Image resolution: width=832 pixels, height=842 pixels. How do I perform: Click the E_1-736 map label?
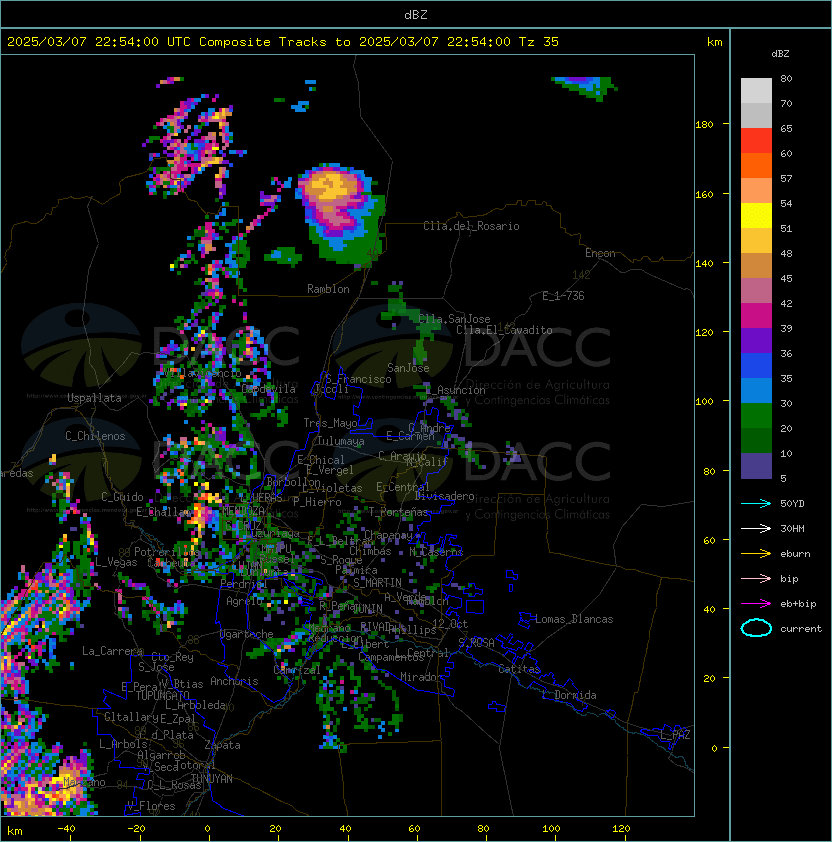point(563,296)
